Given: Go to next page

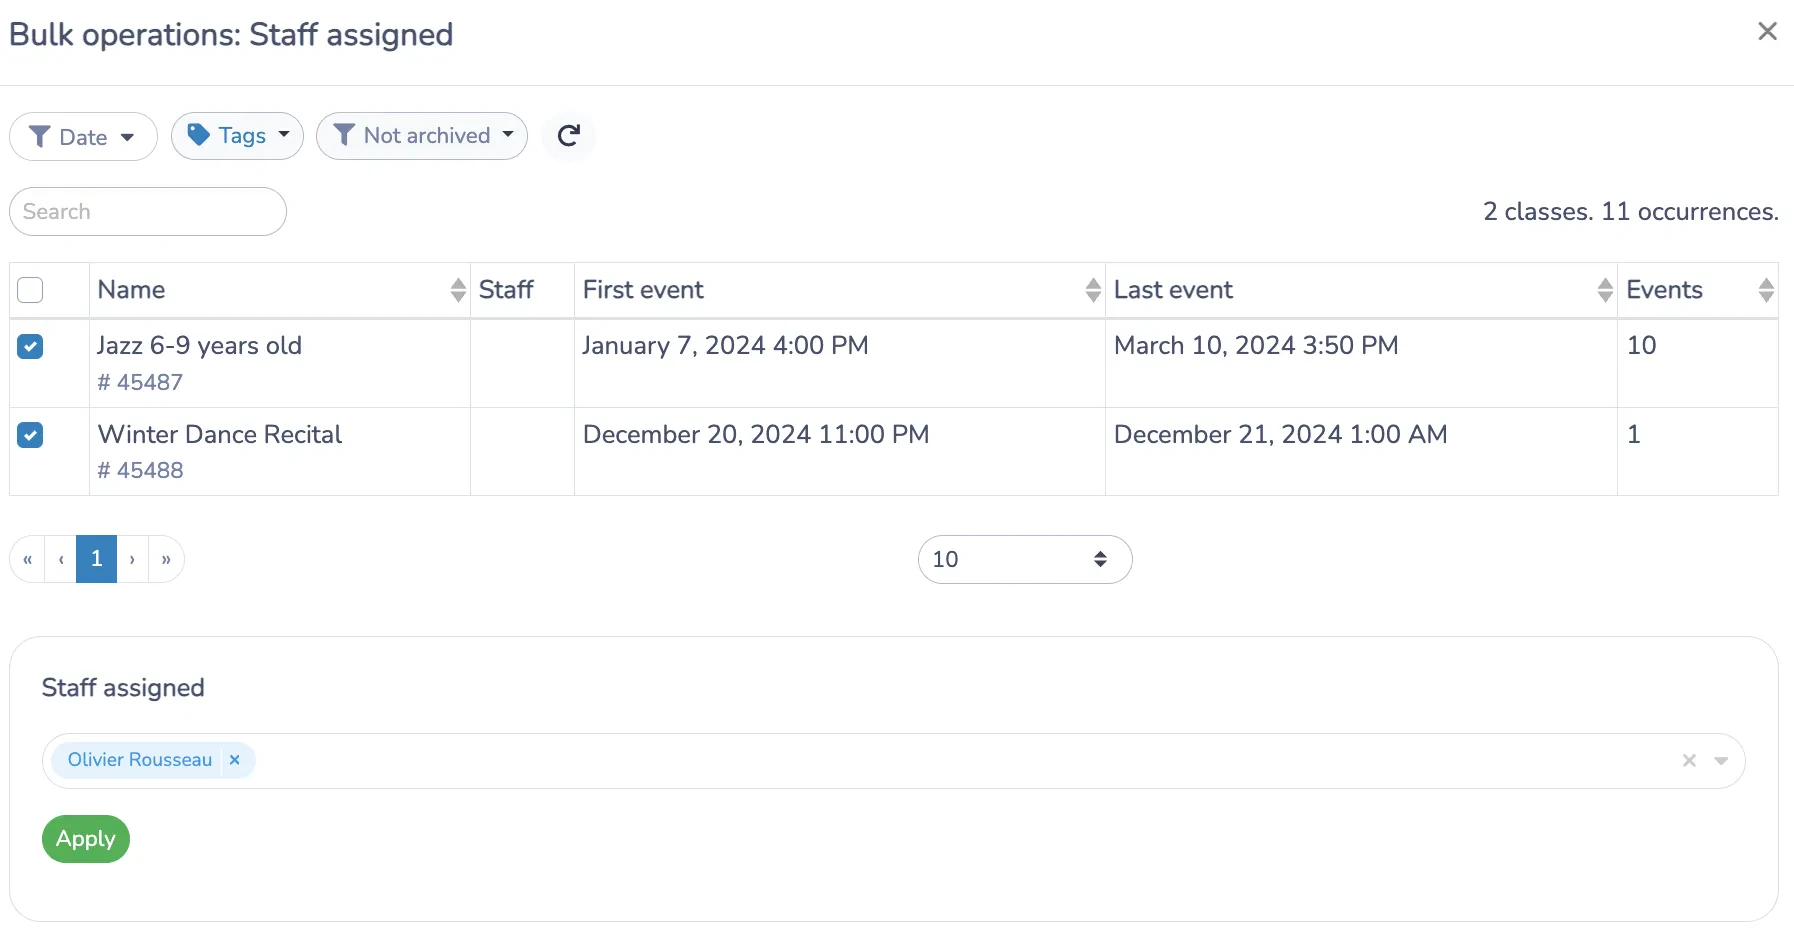Looking at the screenshot, I should 132,559.
